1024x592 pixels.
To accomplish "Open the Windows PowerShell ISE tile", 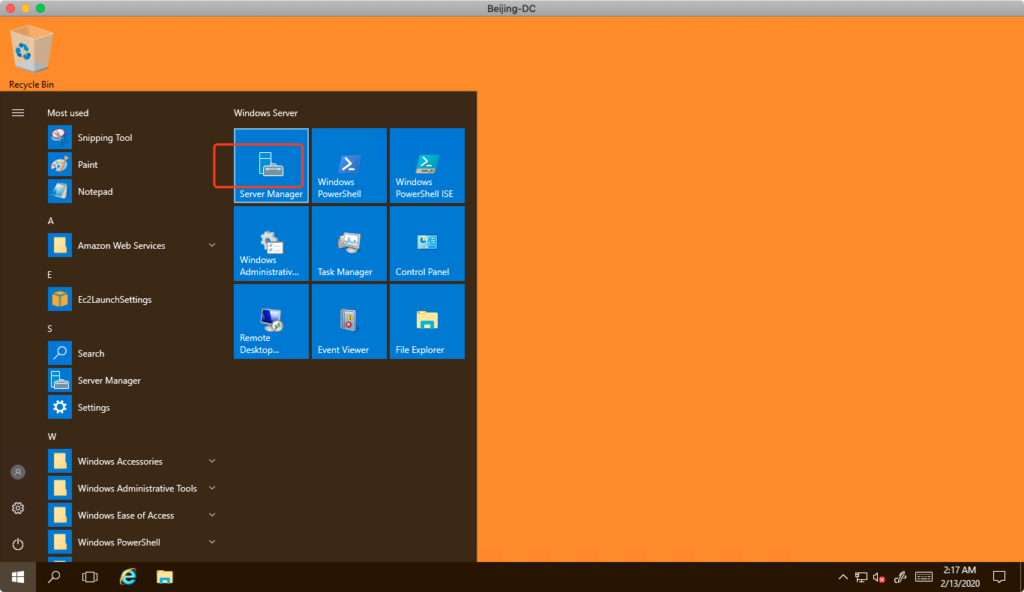I will [427, 166].
